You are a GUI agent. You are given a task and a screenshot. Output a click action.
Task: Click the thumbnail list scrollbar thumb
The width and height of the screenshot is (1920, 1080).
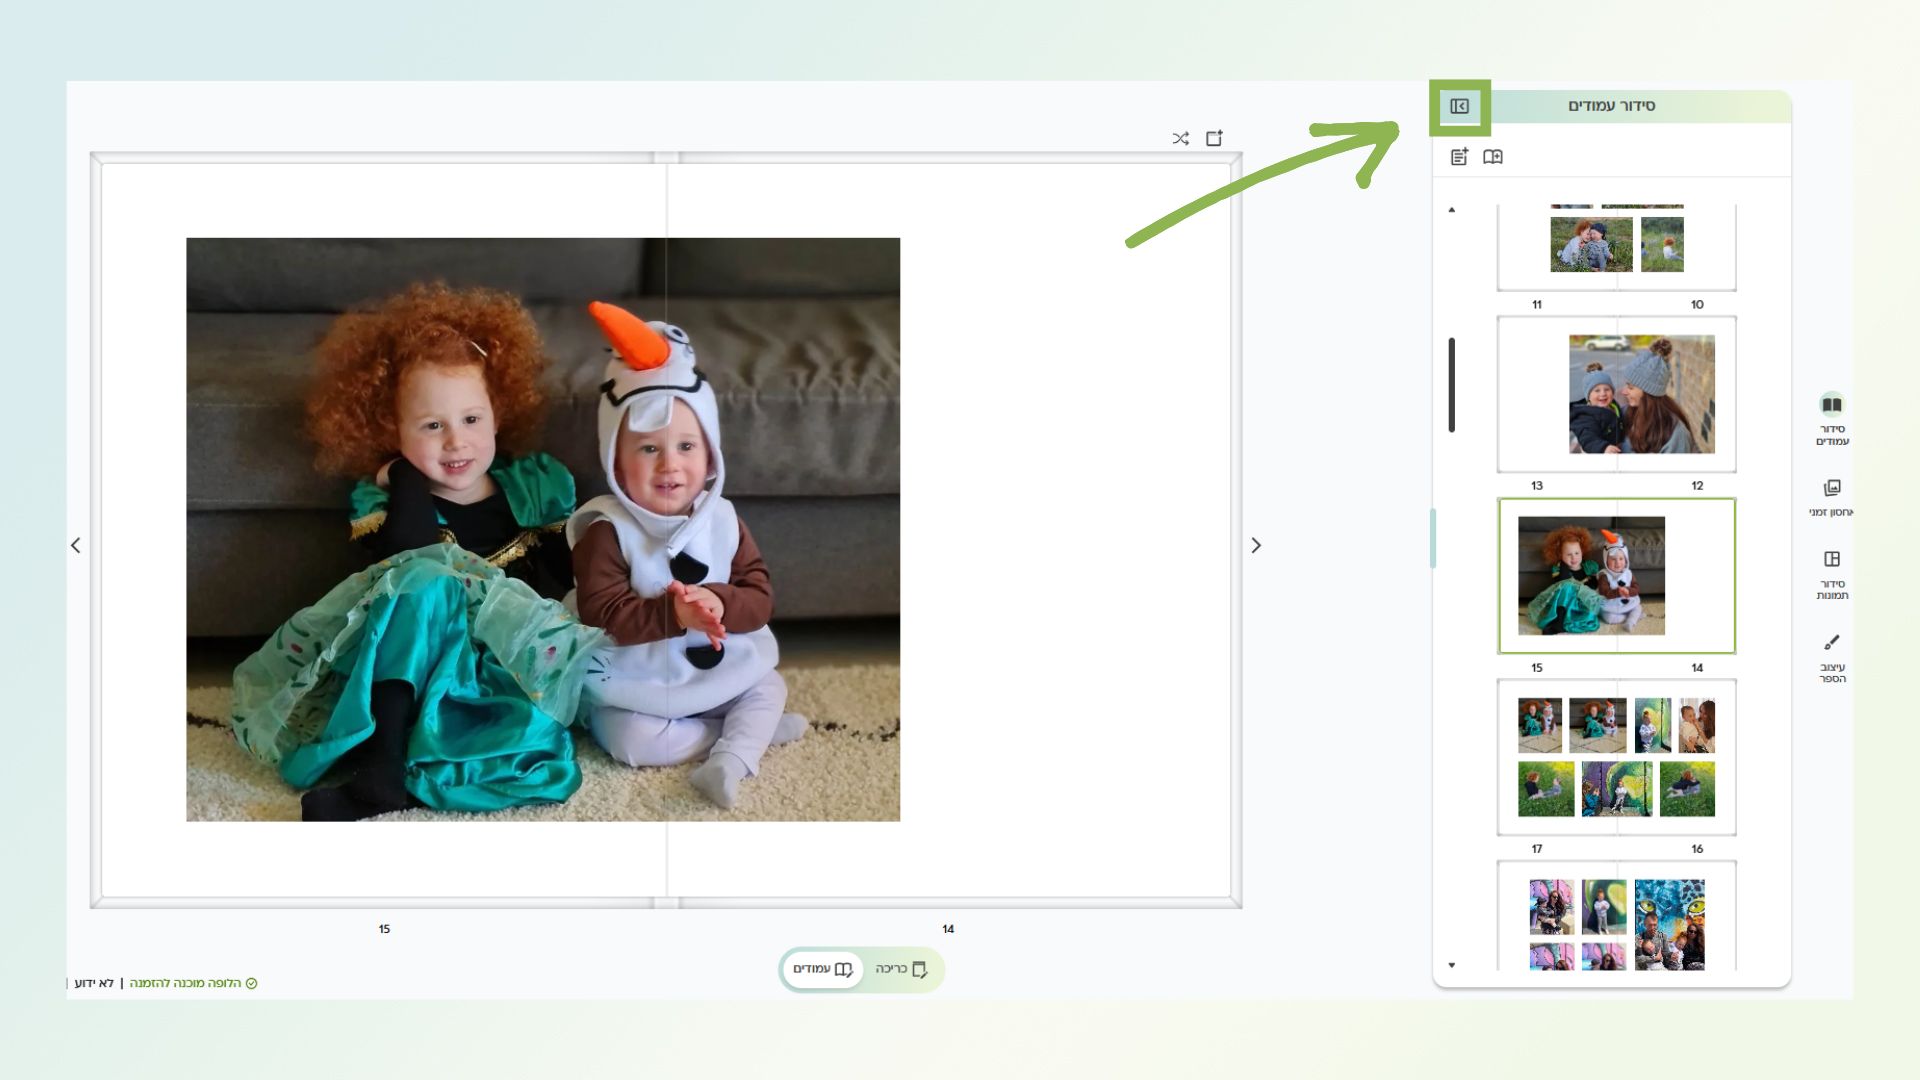click(x=1452, y=385)
